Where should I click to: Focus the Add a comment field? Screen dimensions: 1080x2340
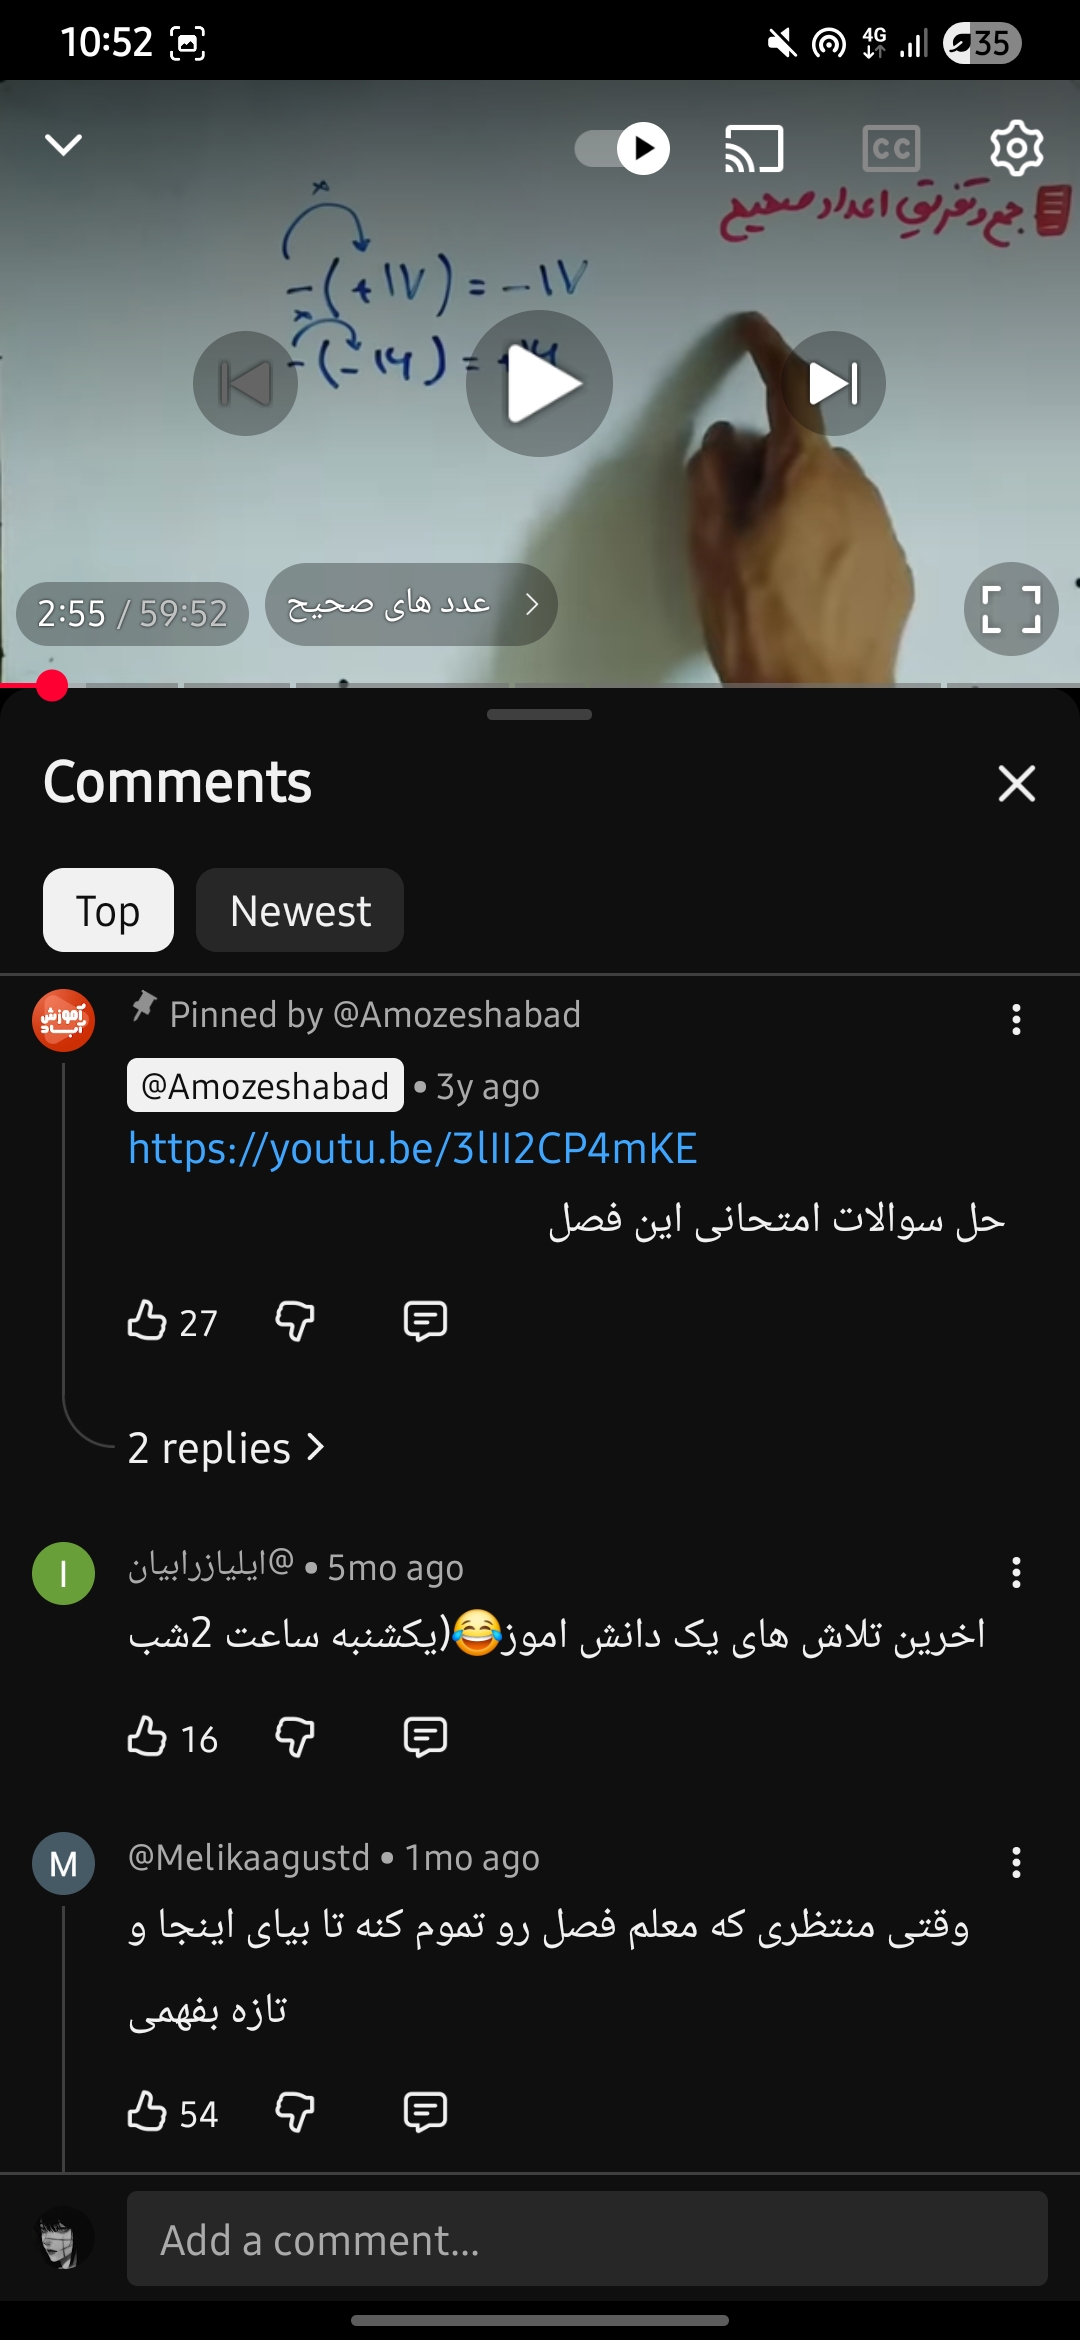[587, 2238]
